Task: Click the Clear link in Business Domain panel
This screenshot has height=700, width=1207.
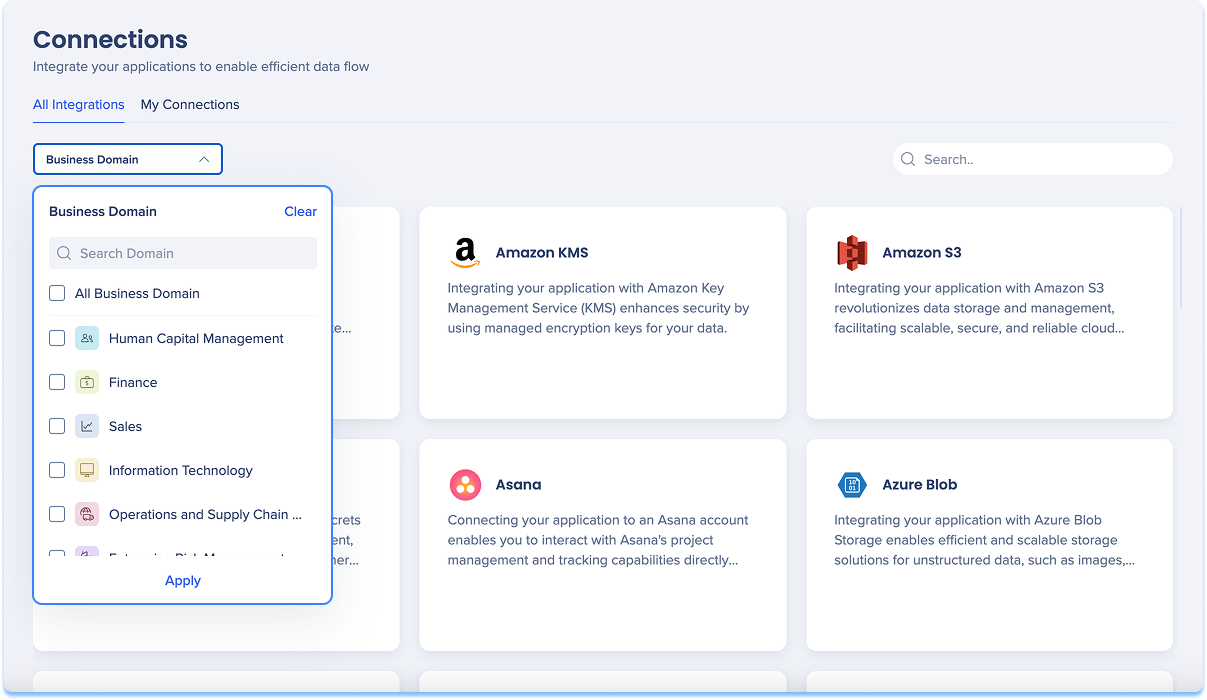Action: point(300,211)
